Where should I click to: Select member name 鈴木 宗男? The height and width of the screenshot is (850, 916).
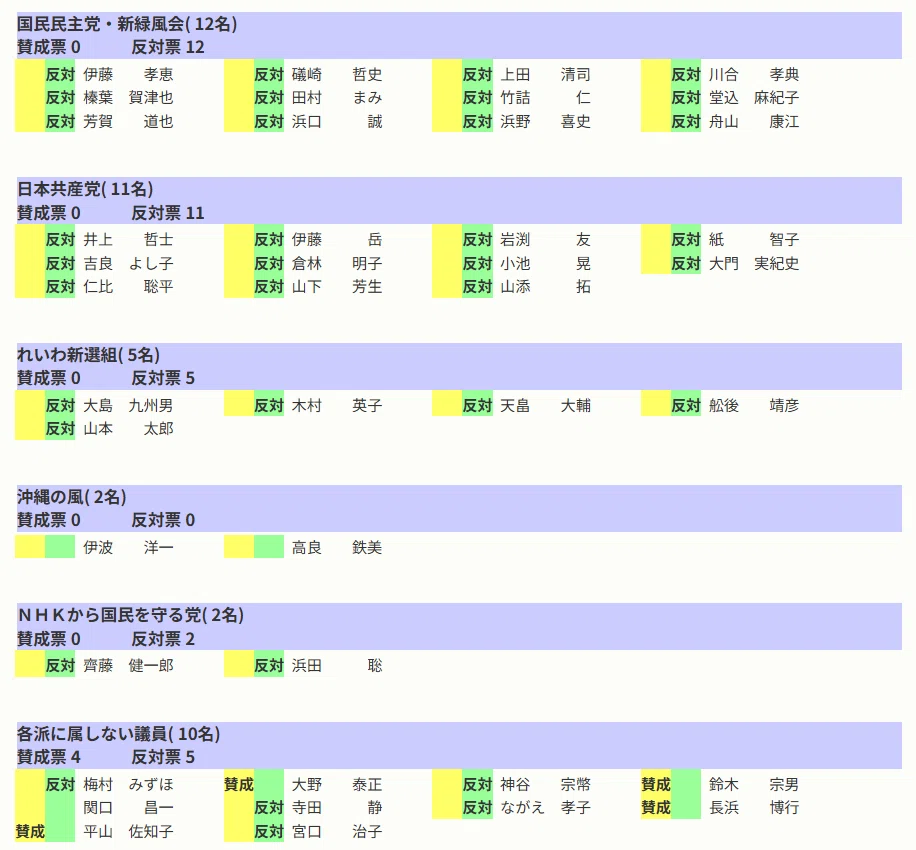coord(754,784)
